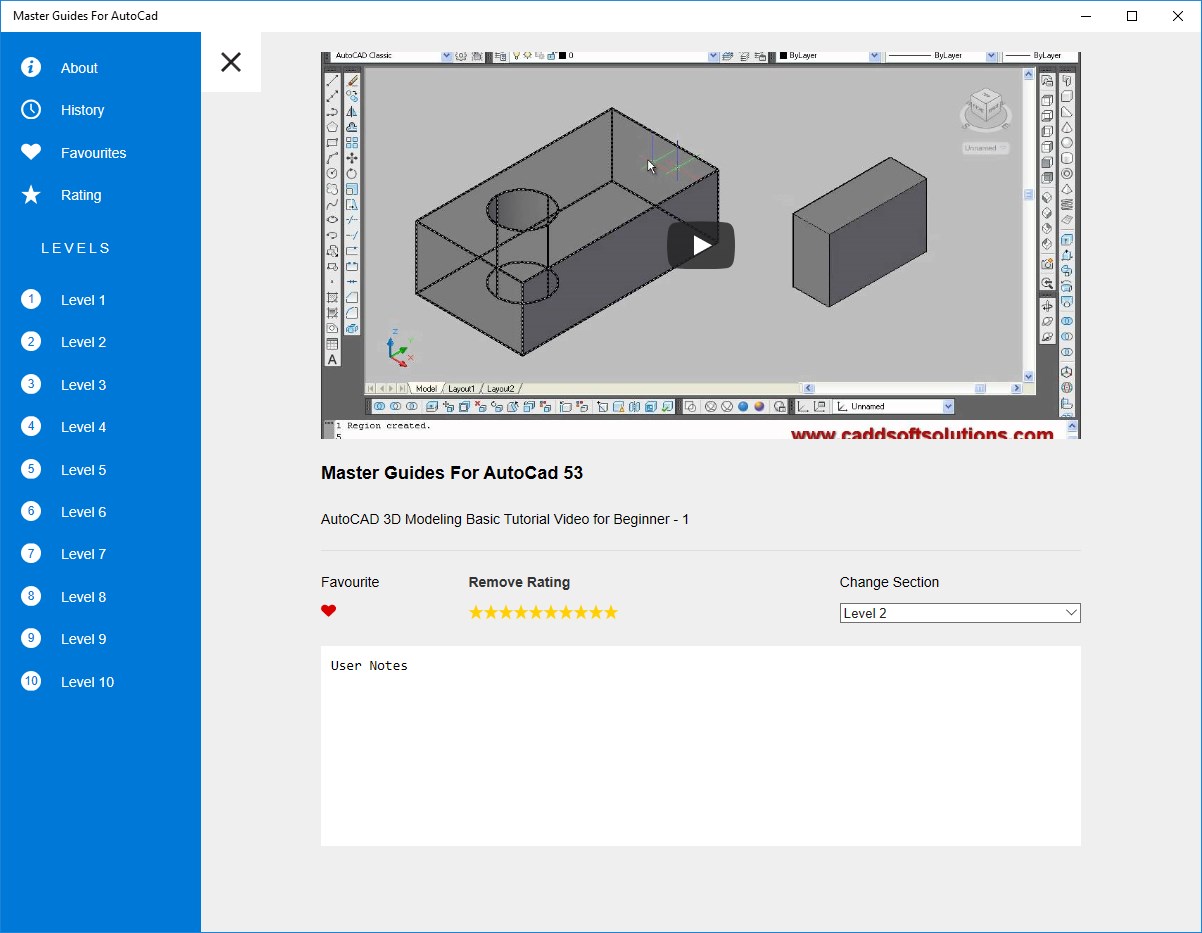This screenshot has width=1202, height=933.
Task: Go to Level 3 in sidebar
Action: (x=83, y=385)
